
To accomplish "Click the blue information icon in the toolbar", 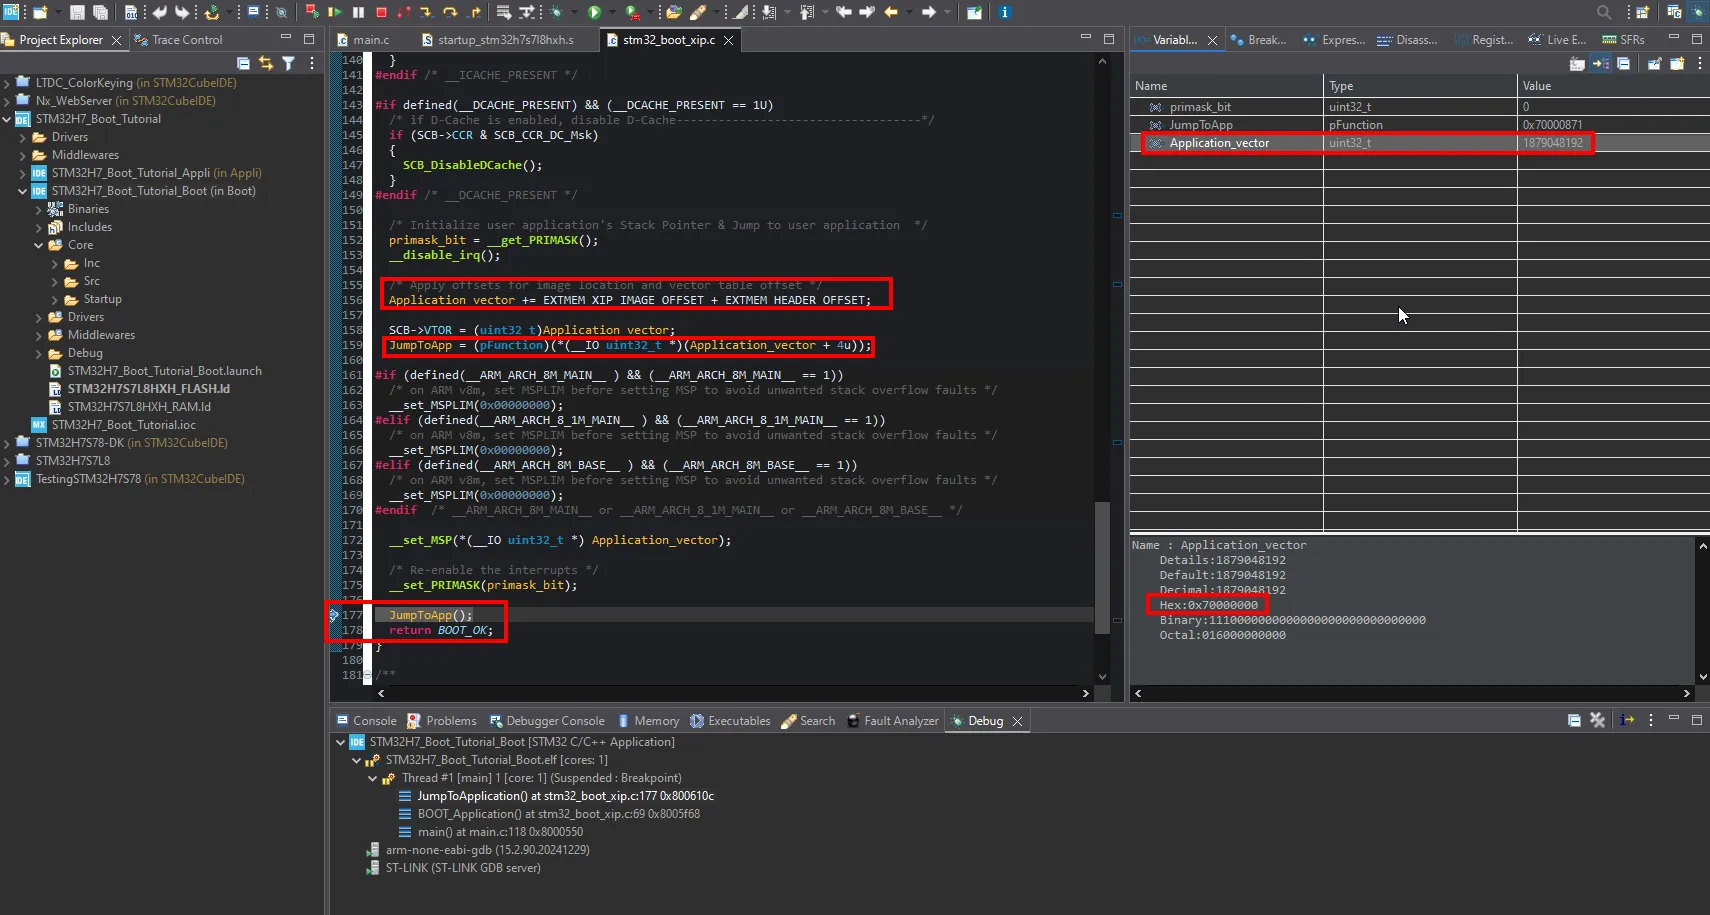I will pos(1005,12).
